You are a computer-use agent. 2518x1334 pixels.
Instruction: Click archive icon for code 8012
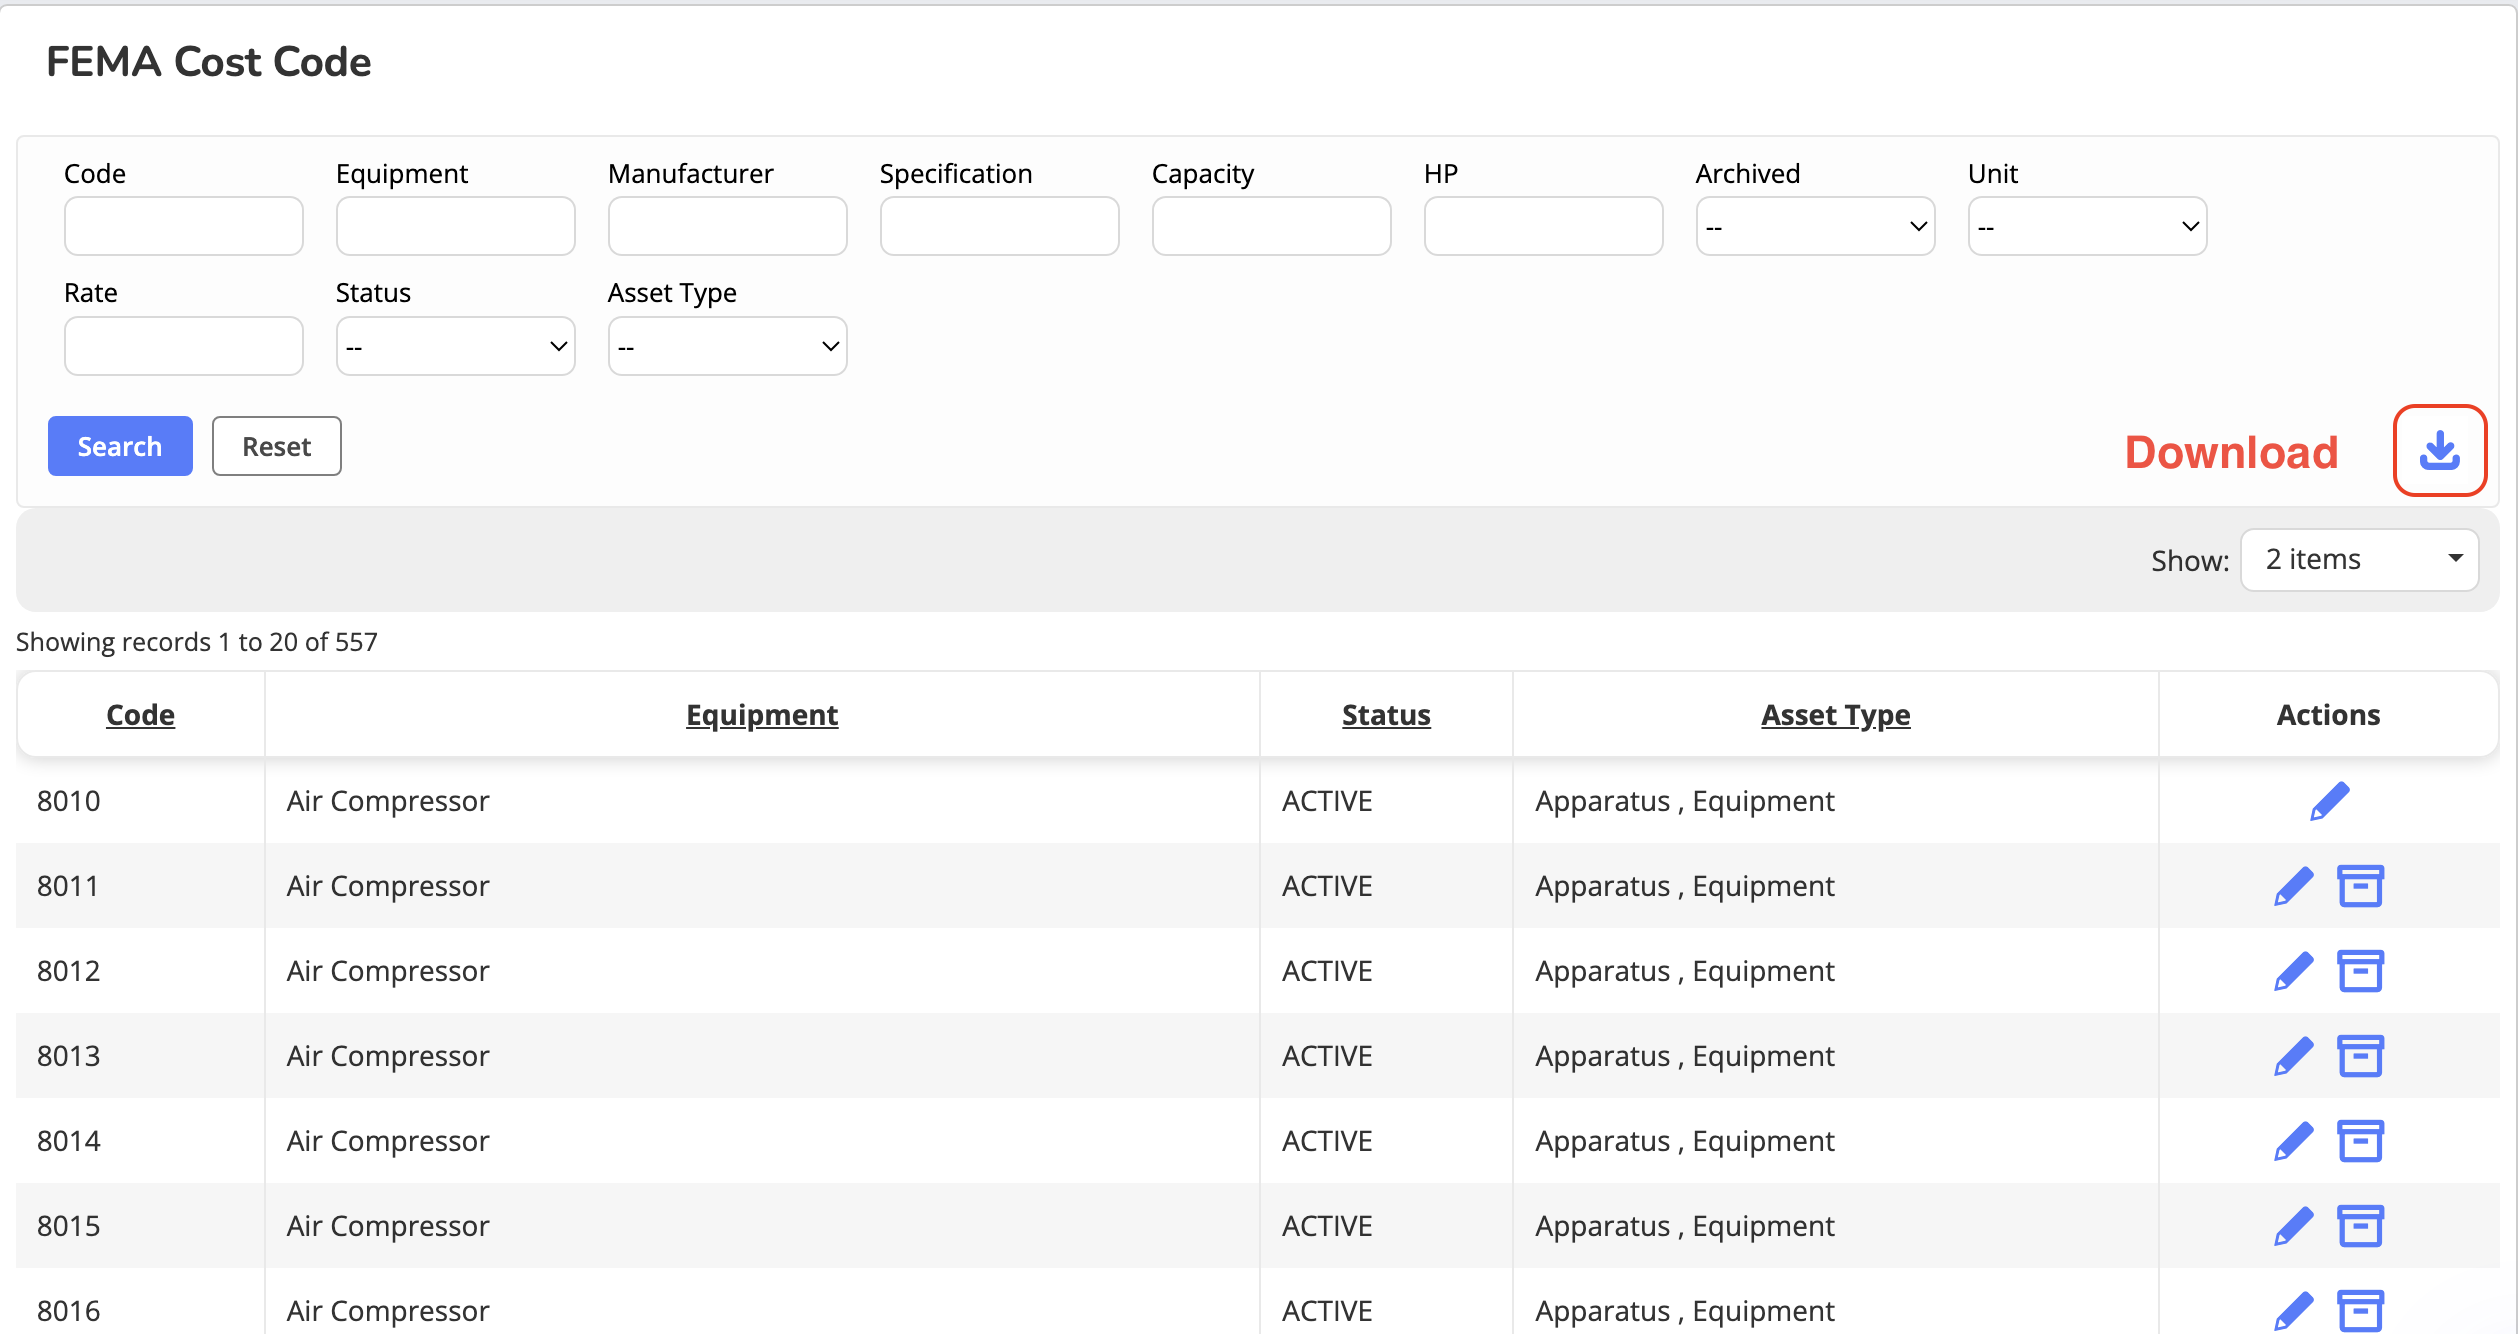2360,971
